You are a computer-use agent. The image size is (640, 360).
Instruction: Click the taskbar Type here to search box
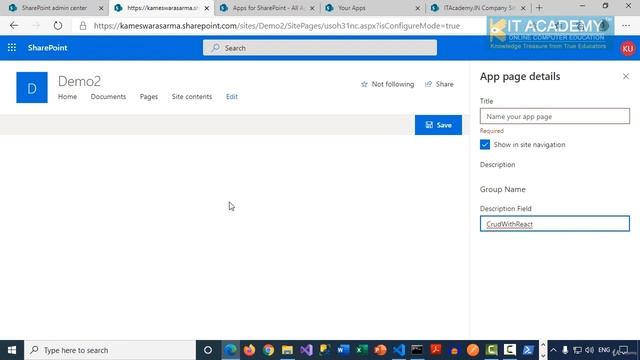click(110, 350)
